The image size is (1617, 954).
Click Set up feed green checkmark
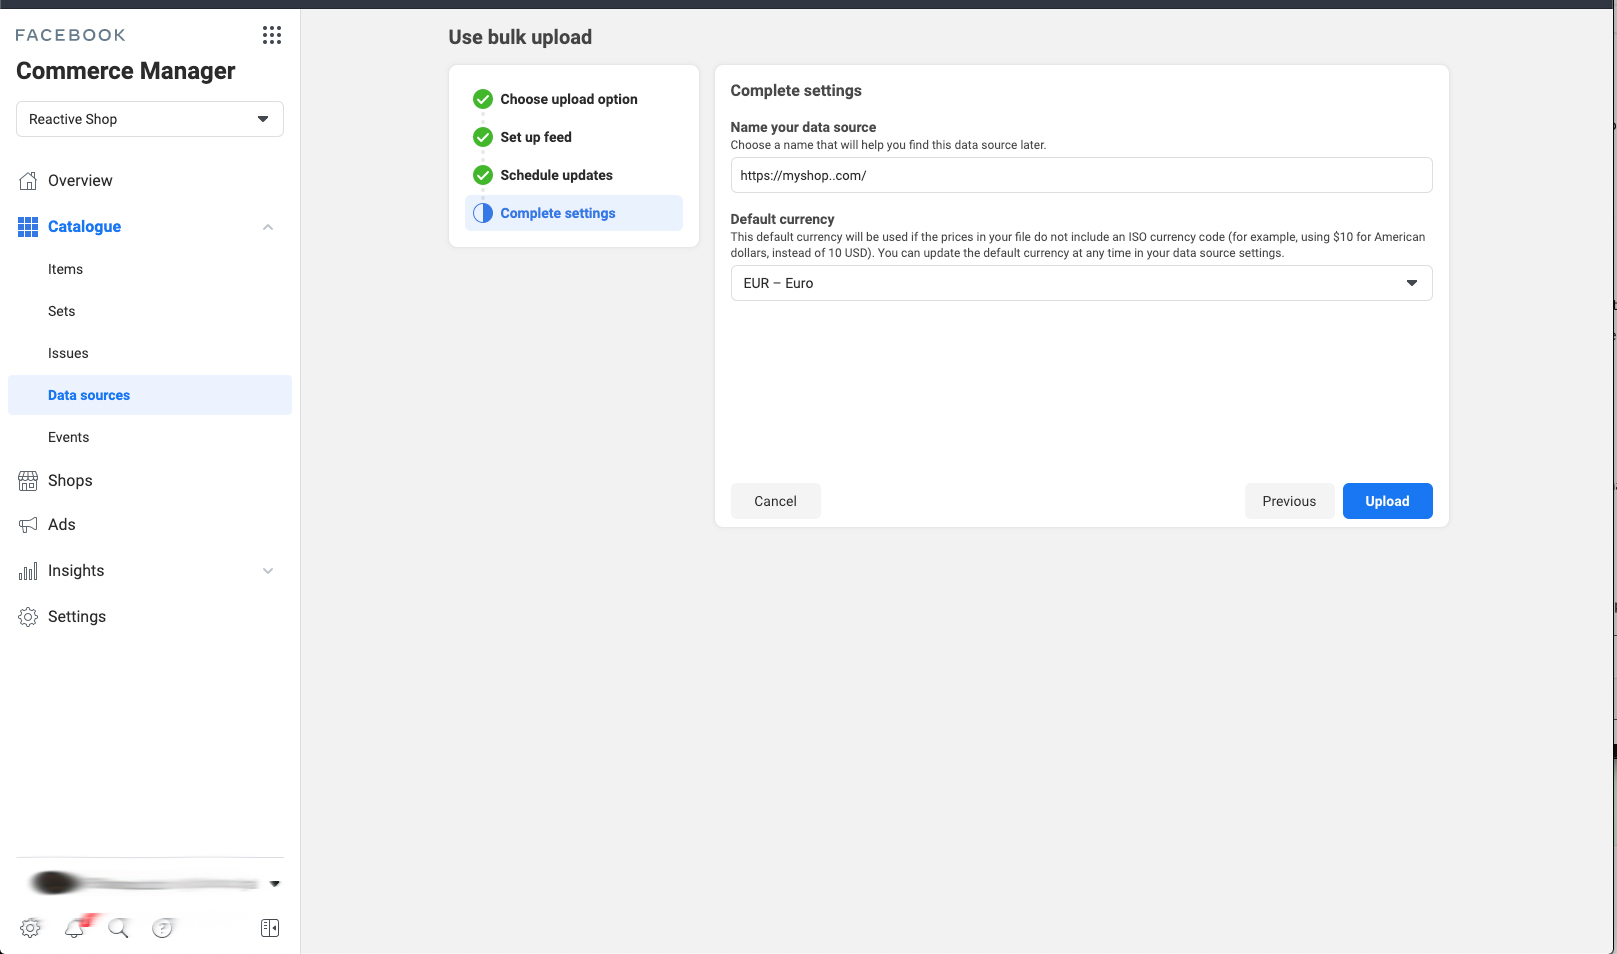pos(483,137)
